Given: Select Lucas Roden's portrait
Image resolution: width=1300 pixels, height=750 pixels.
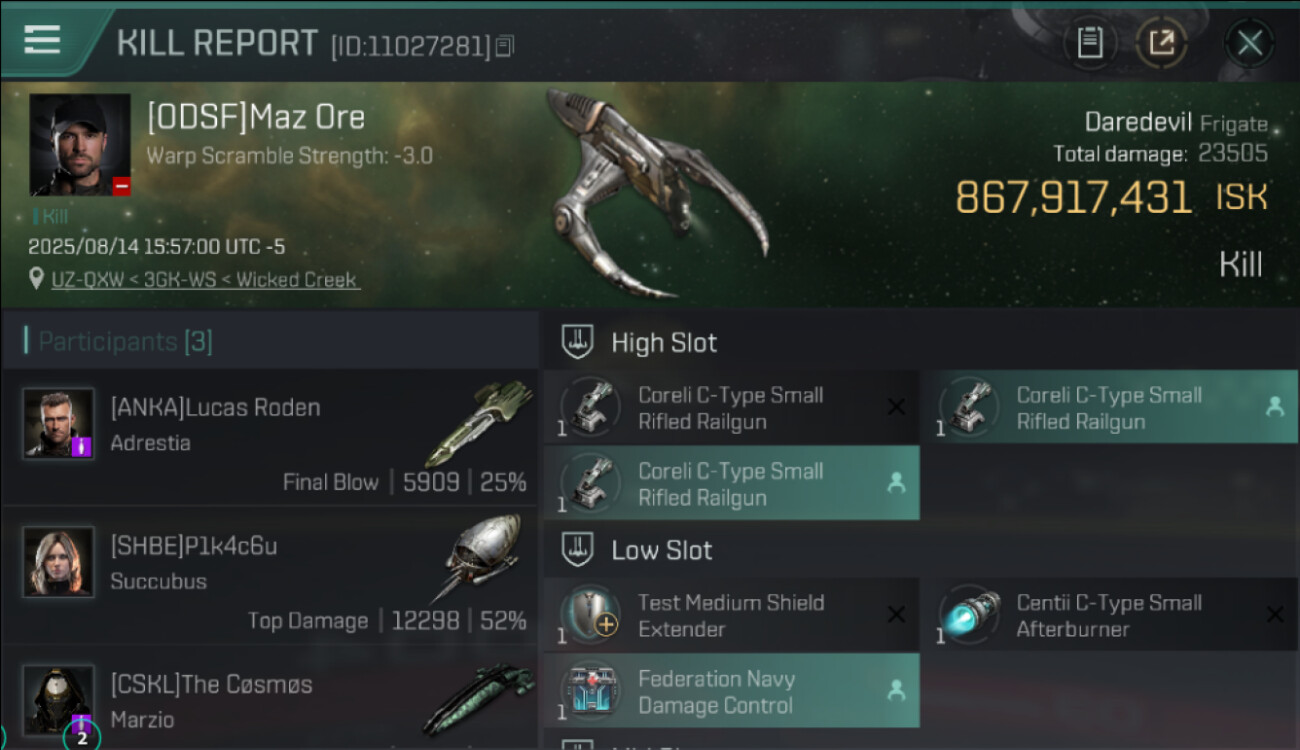Looking at the screenshot, I should point(59,424).
